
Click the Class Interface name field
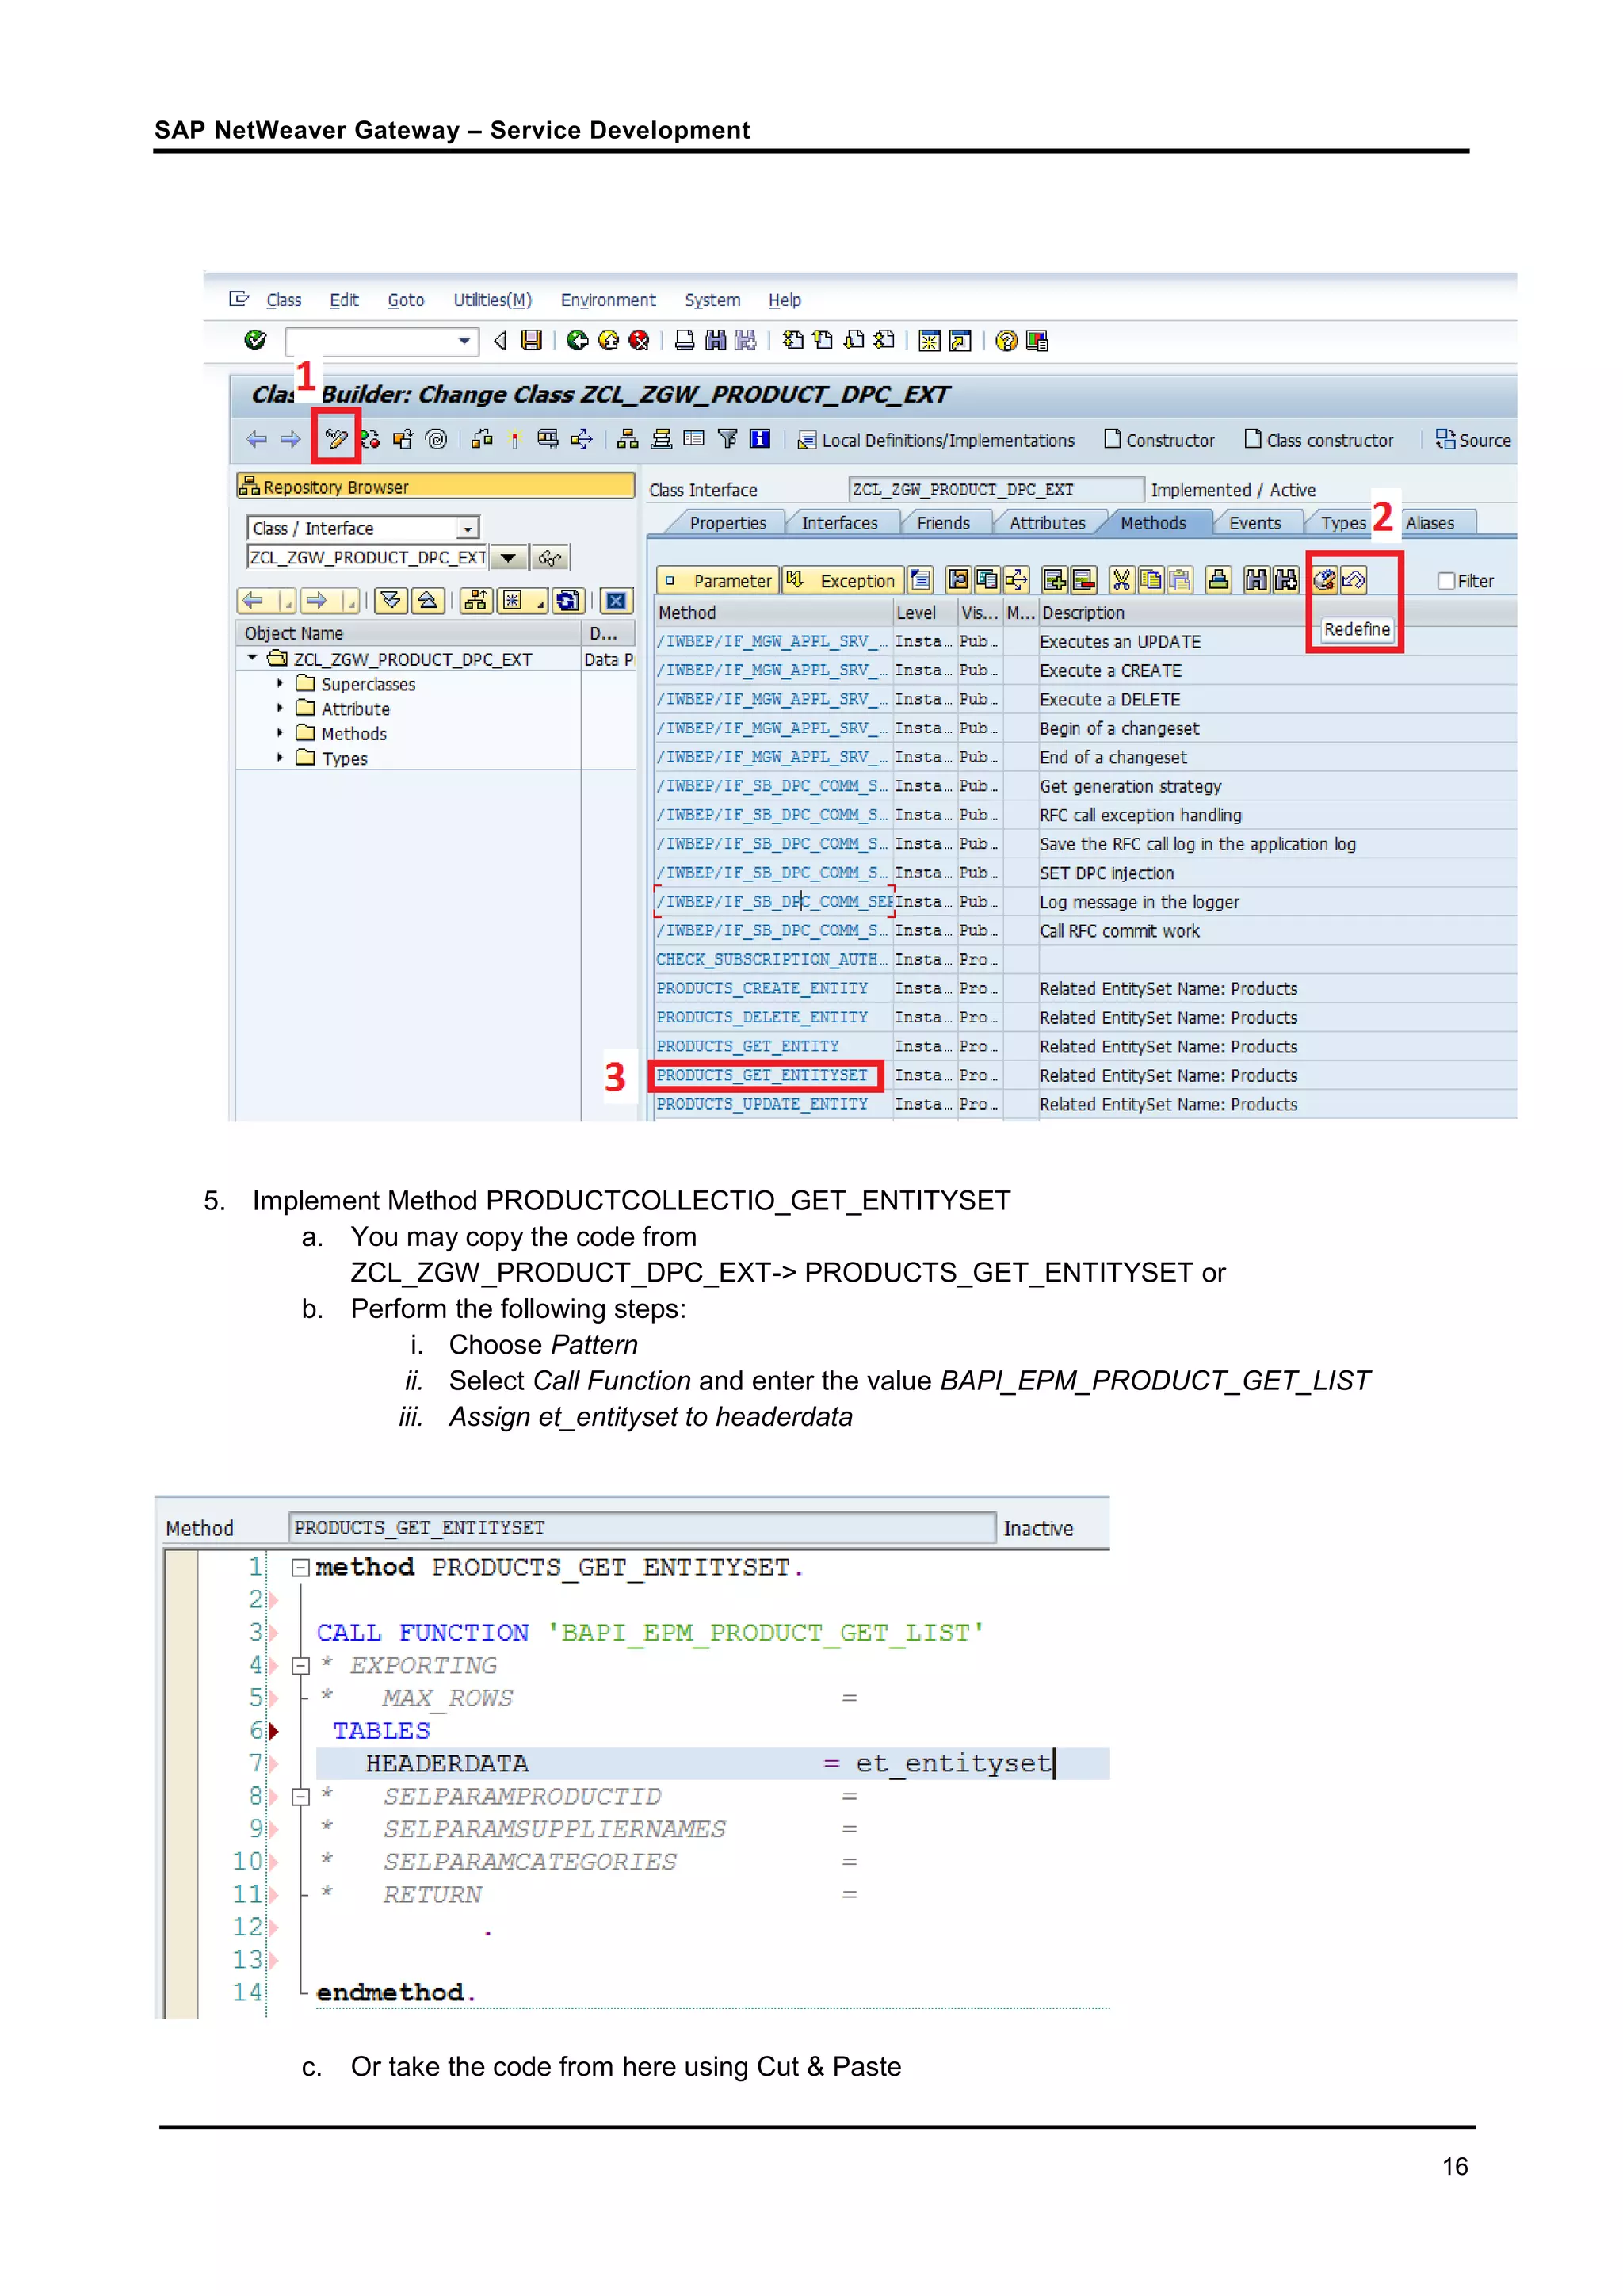[996, 489]
